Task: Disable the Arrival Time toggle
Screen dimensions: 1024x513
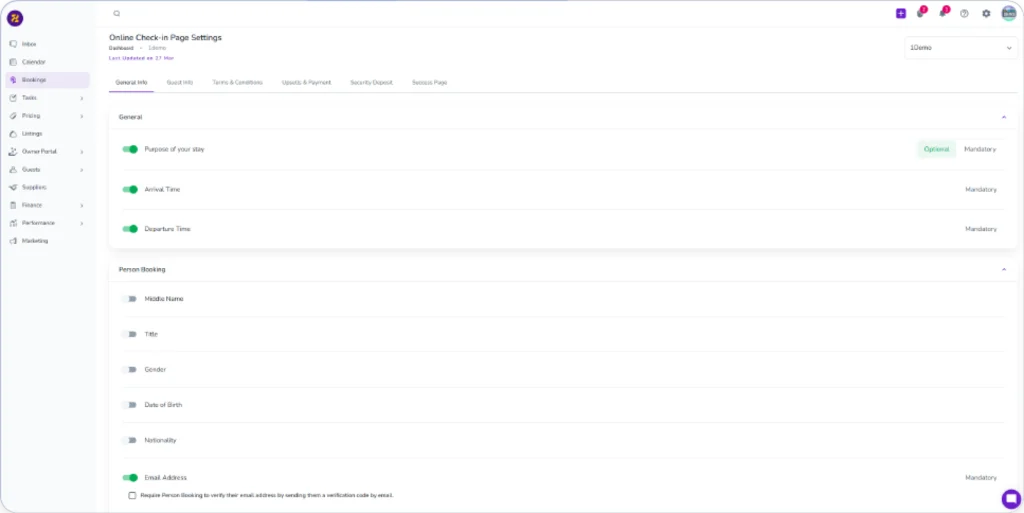Action: pyautogui.click(x=130, y=189)
